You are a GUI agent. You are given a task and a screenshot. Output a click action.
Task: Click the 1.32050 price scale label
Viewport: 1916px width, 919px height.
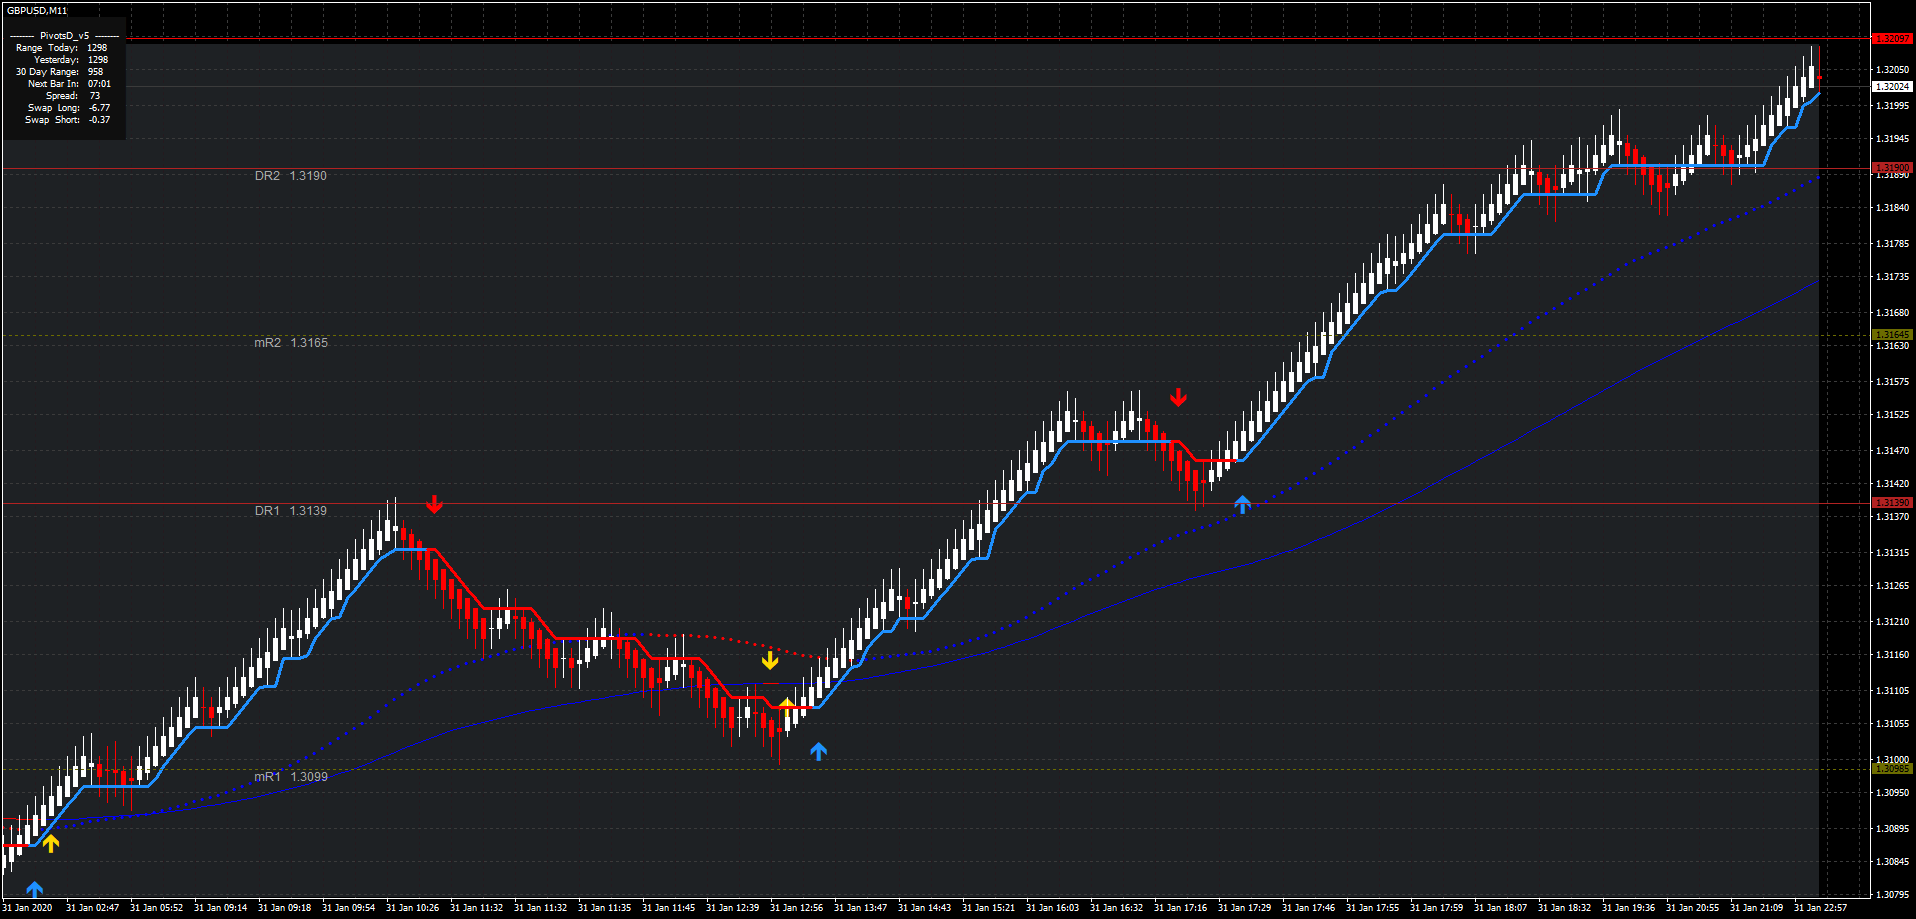pyautogui.click(x=1892, y=70)
